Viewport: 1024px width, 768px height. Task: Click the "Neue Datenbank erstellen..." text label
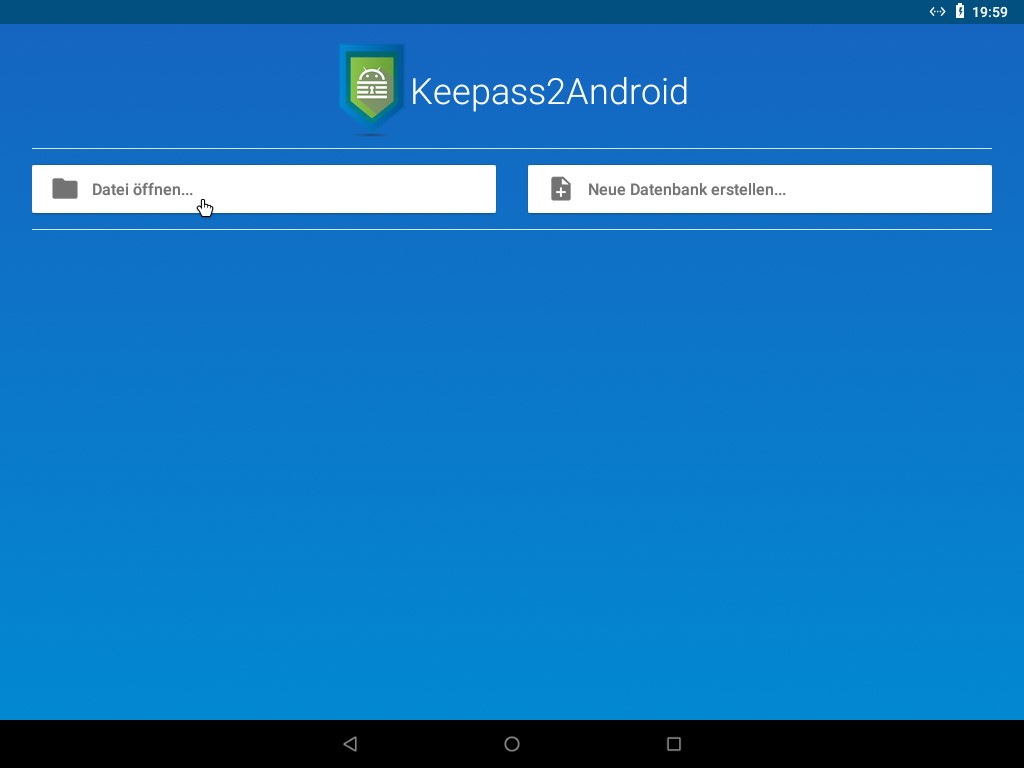(686, 189)
